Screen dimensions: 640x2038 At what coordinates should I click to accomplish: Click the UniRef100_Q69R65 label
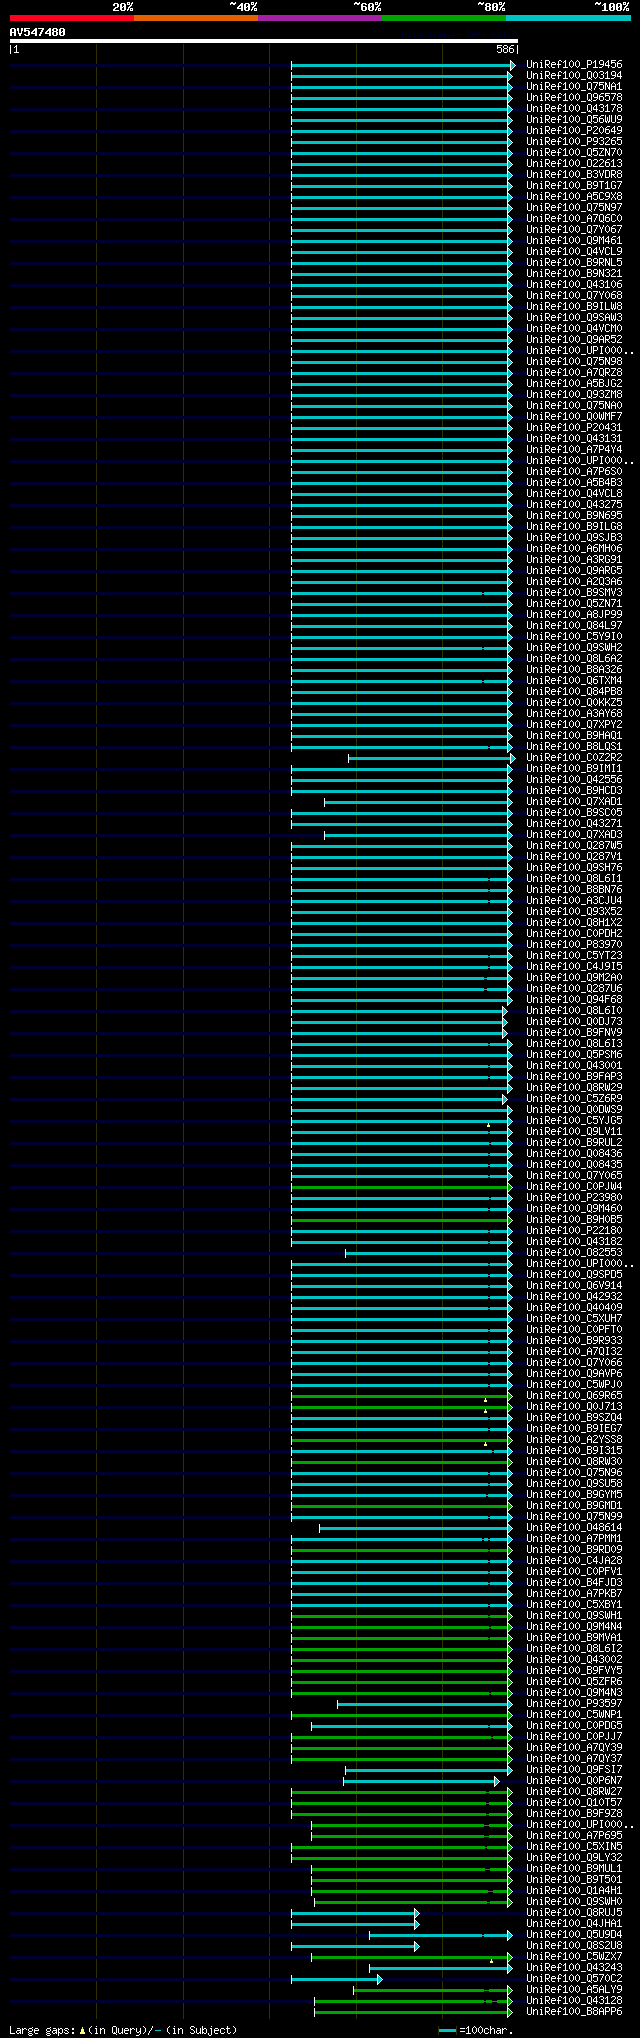(574, 1396)
